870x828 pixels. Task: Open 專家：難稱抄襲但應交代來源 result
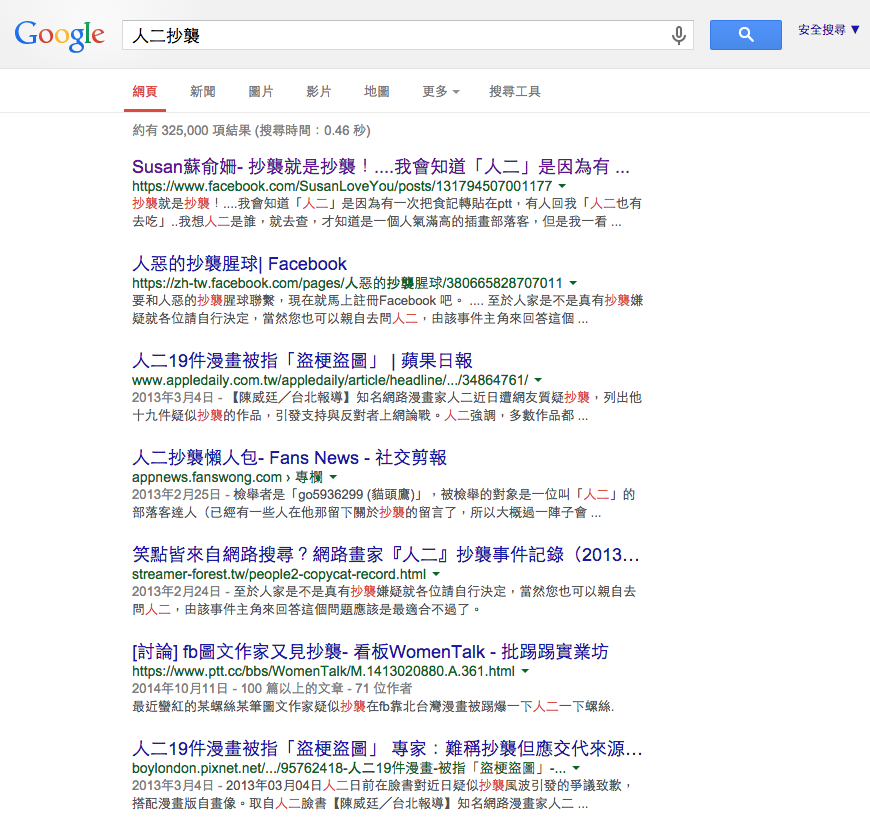coord(387,749)
